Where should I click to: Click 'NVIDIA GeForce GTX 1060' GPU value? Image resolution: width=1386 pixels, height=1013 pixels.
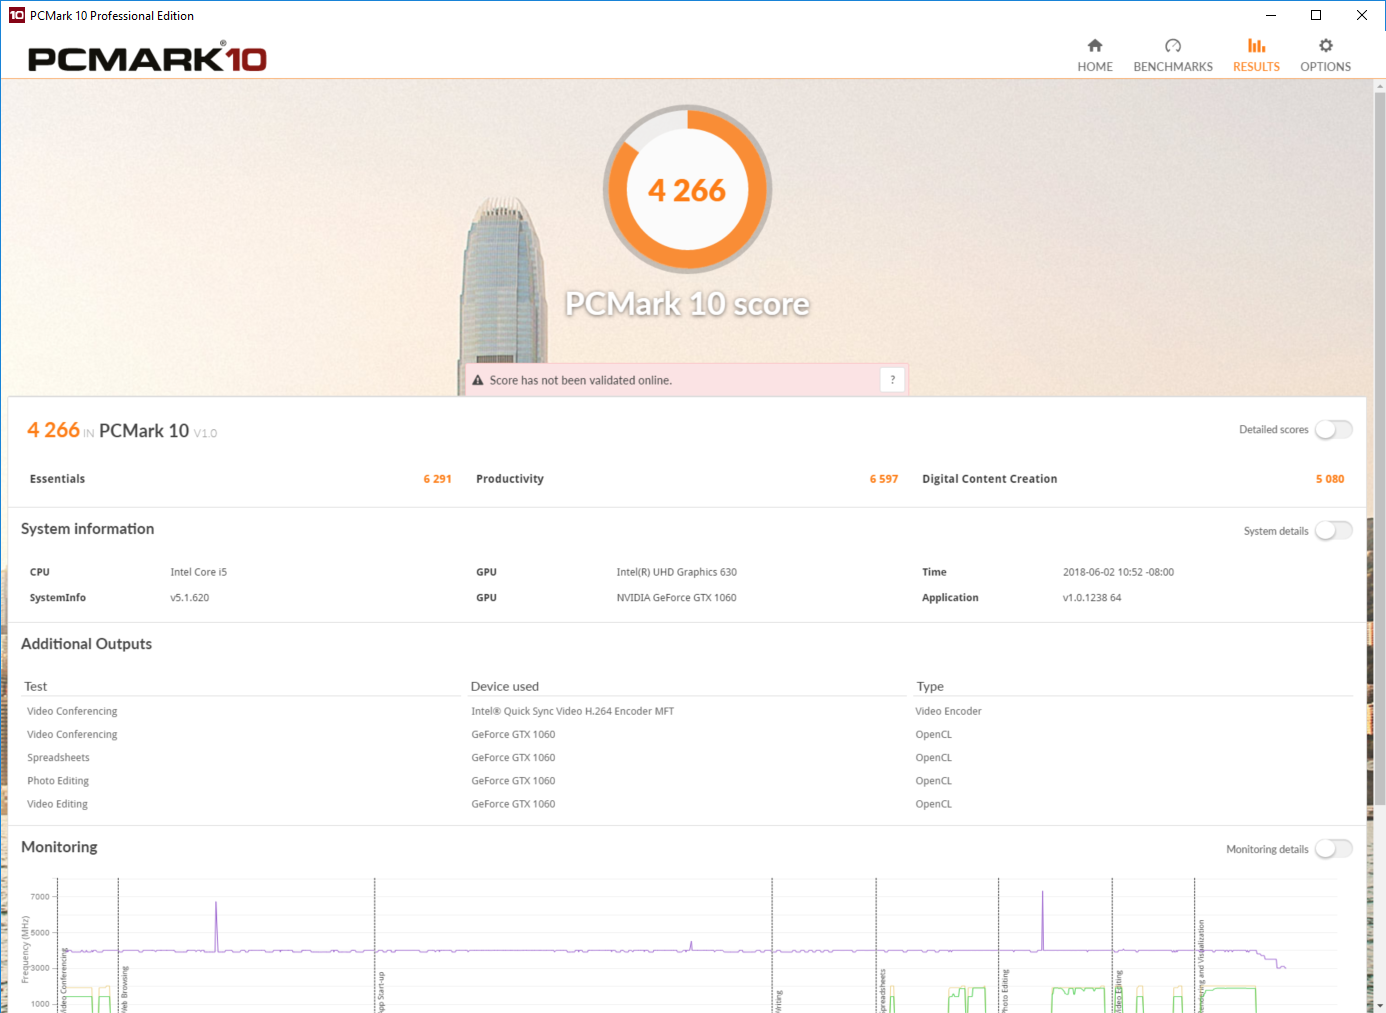tap(676, 598)
